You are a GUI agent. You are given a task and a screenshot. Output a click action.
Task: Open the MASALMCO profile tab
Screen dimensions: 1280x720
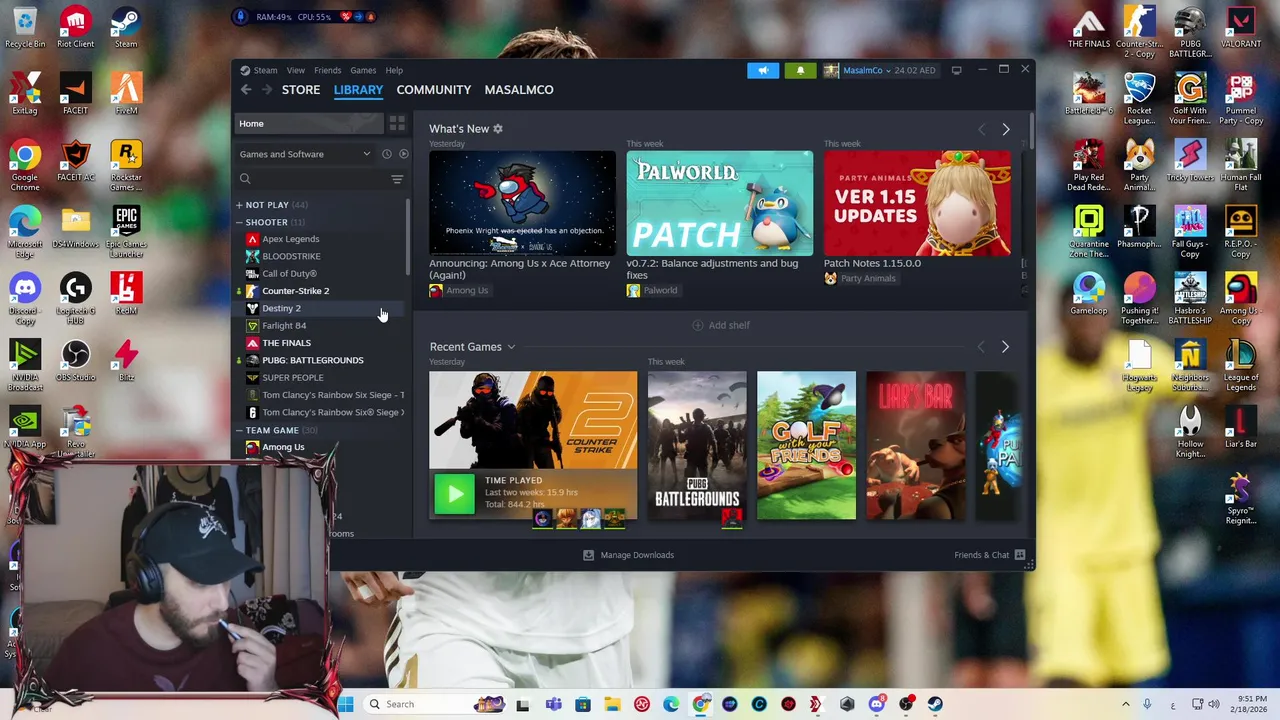519,90
